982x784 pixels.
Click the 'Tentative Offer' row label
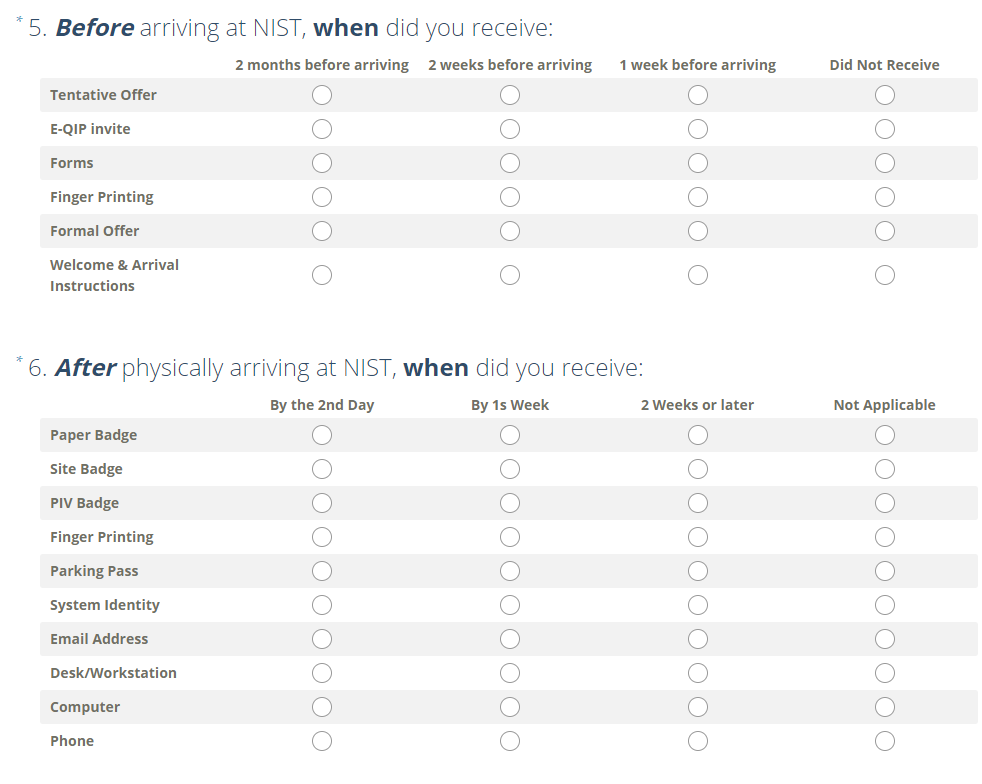tap(104, 95)
